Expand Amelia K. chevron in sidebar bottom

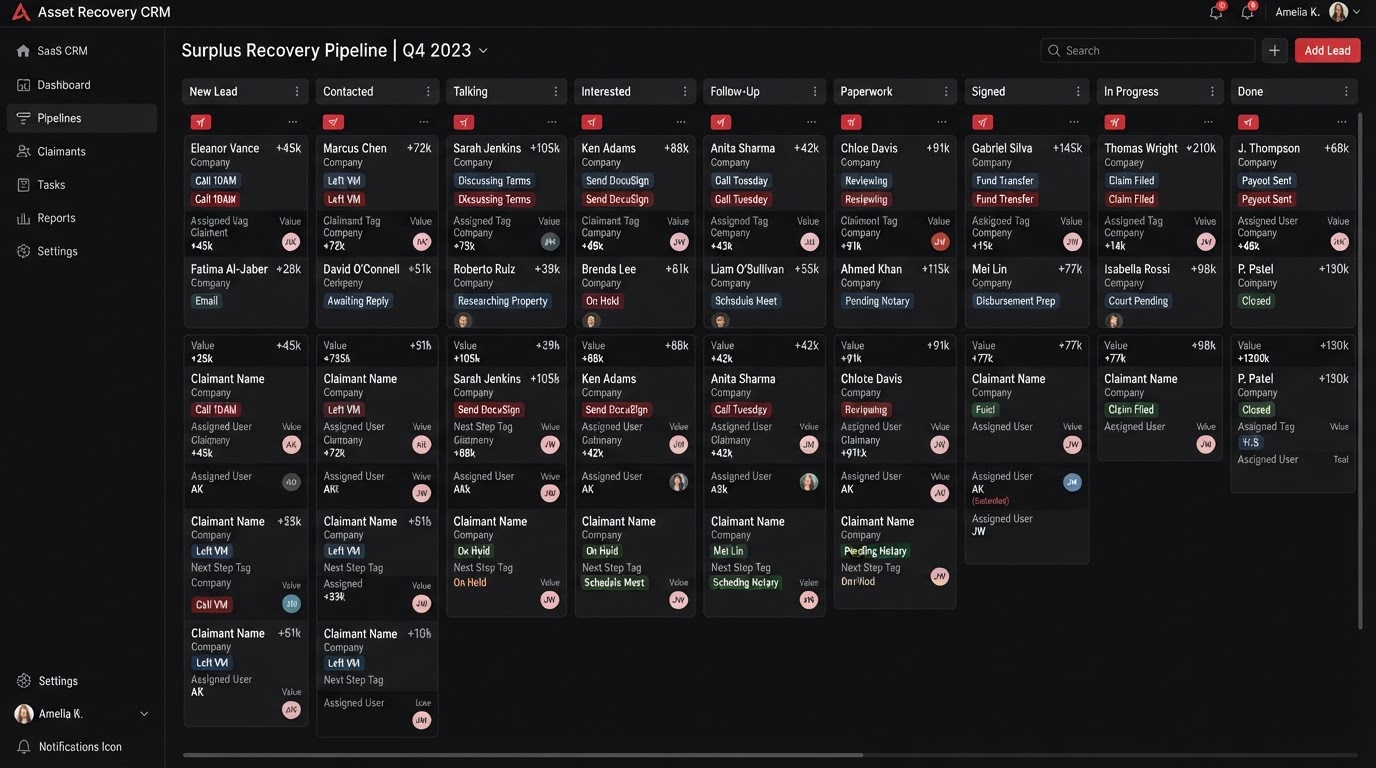tap(144, 714)
